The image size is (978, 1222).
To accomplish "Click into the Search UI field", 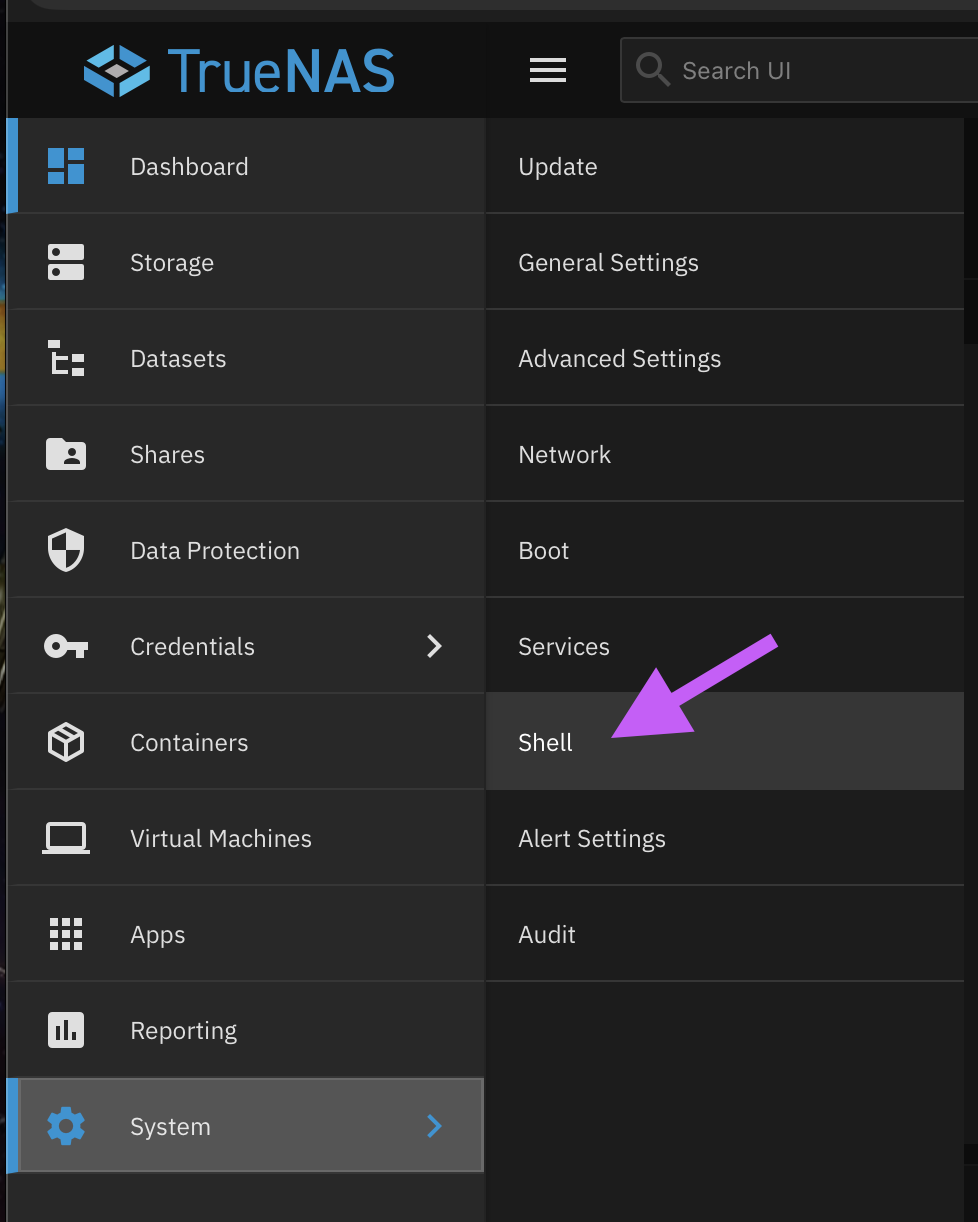I will (800, 71).
